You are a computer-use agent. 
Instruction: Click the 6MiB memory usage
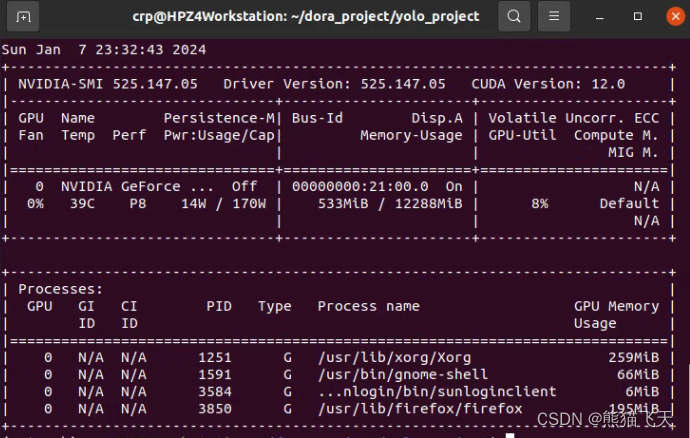pyautogui.click(x=642, y=392)
